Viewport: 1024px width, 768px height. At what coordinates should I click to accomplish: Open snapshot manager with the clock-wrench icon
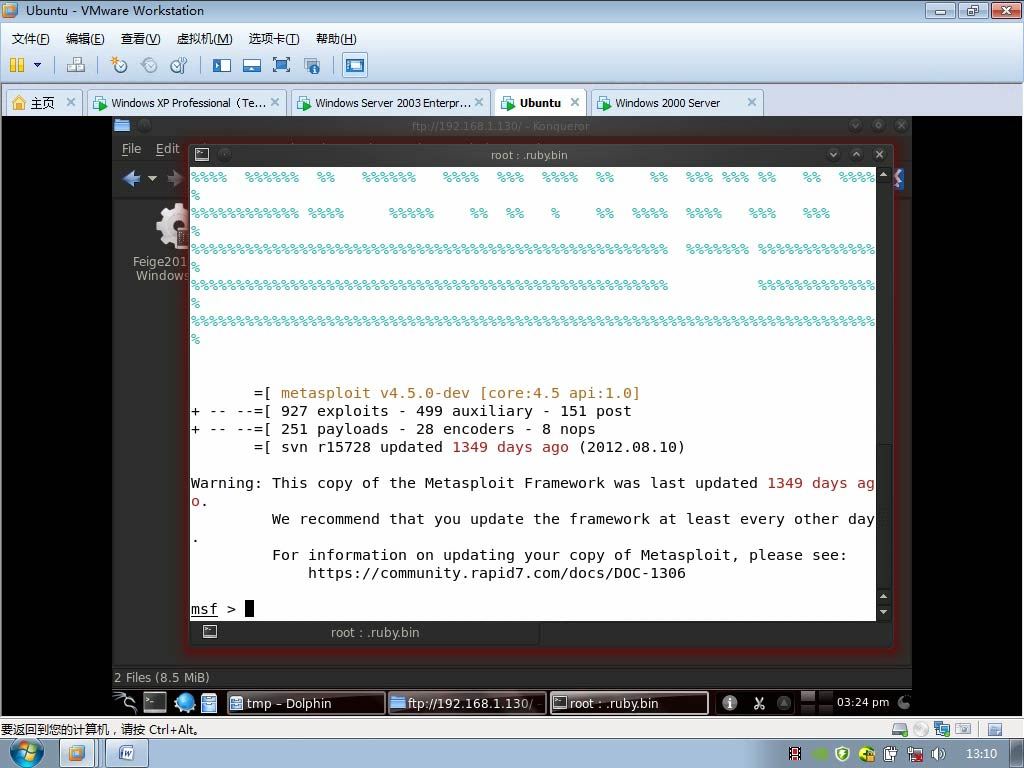click(x=178, y=65)
